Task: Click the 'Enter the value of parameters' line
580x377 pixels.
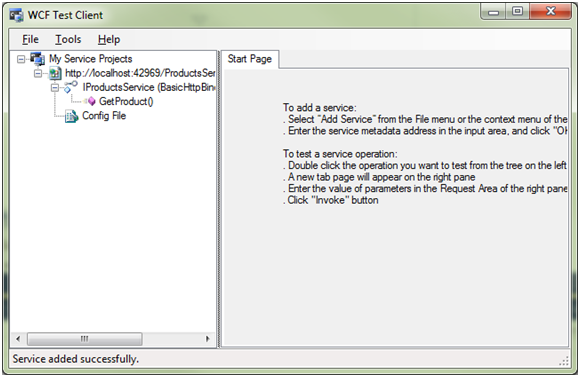Action: pyautogui.click(x=425, y=189)
